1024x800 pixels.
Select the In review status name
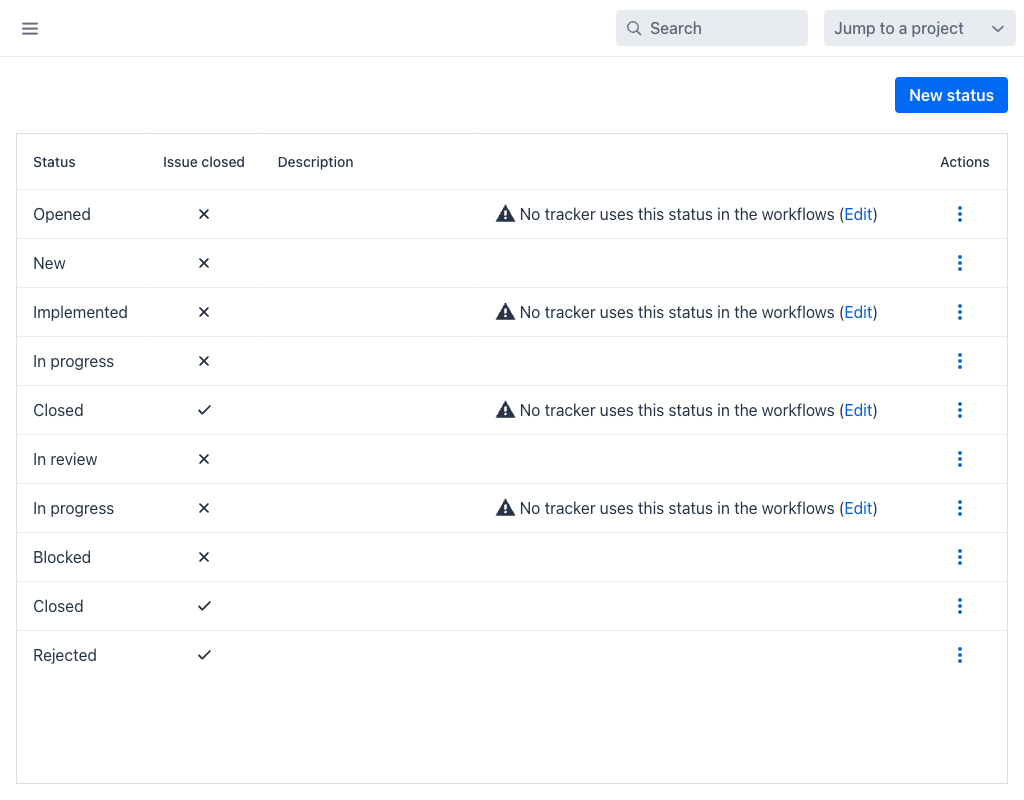coord(65,459)
